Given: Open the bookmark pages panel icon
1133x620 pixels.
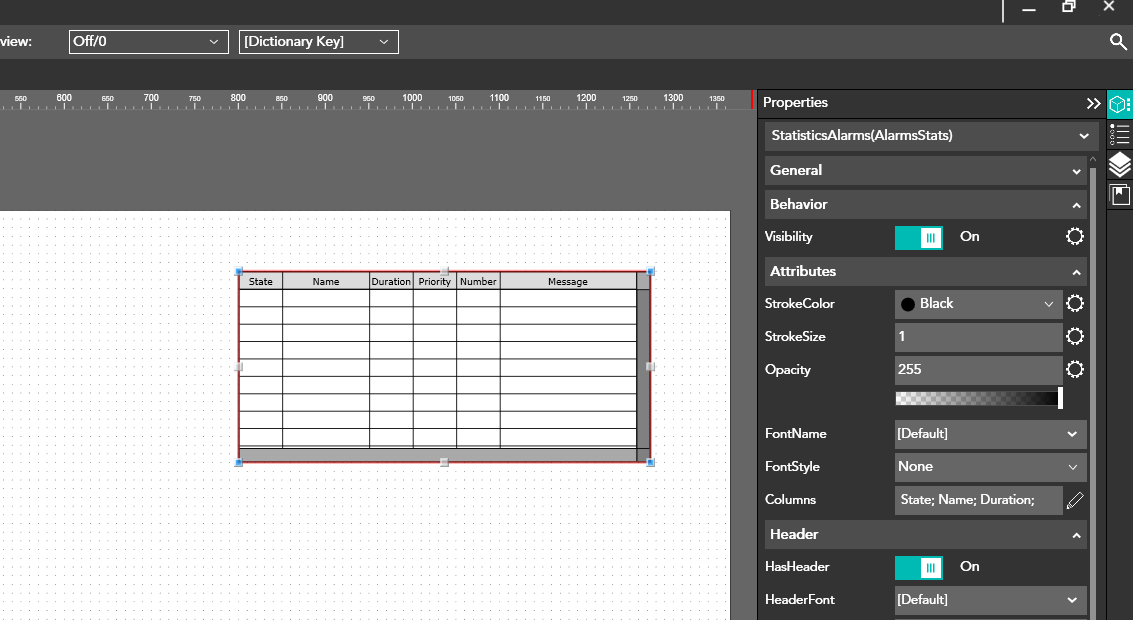Looking at the screenshot, I should [x=1119, y=195].
